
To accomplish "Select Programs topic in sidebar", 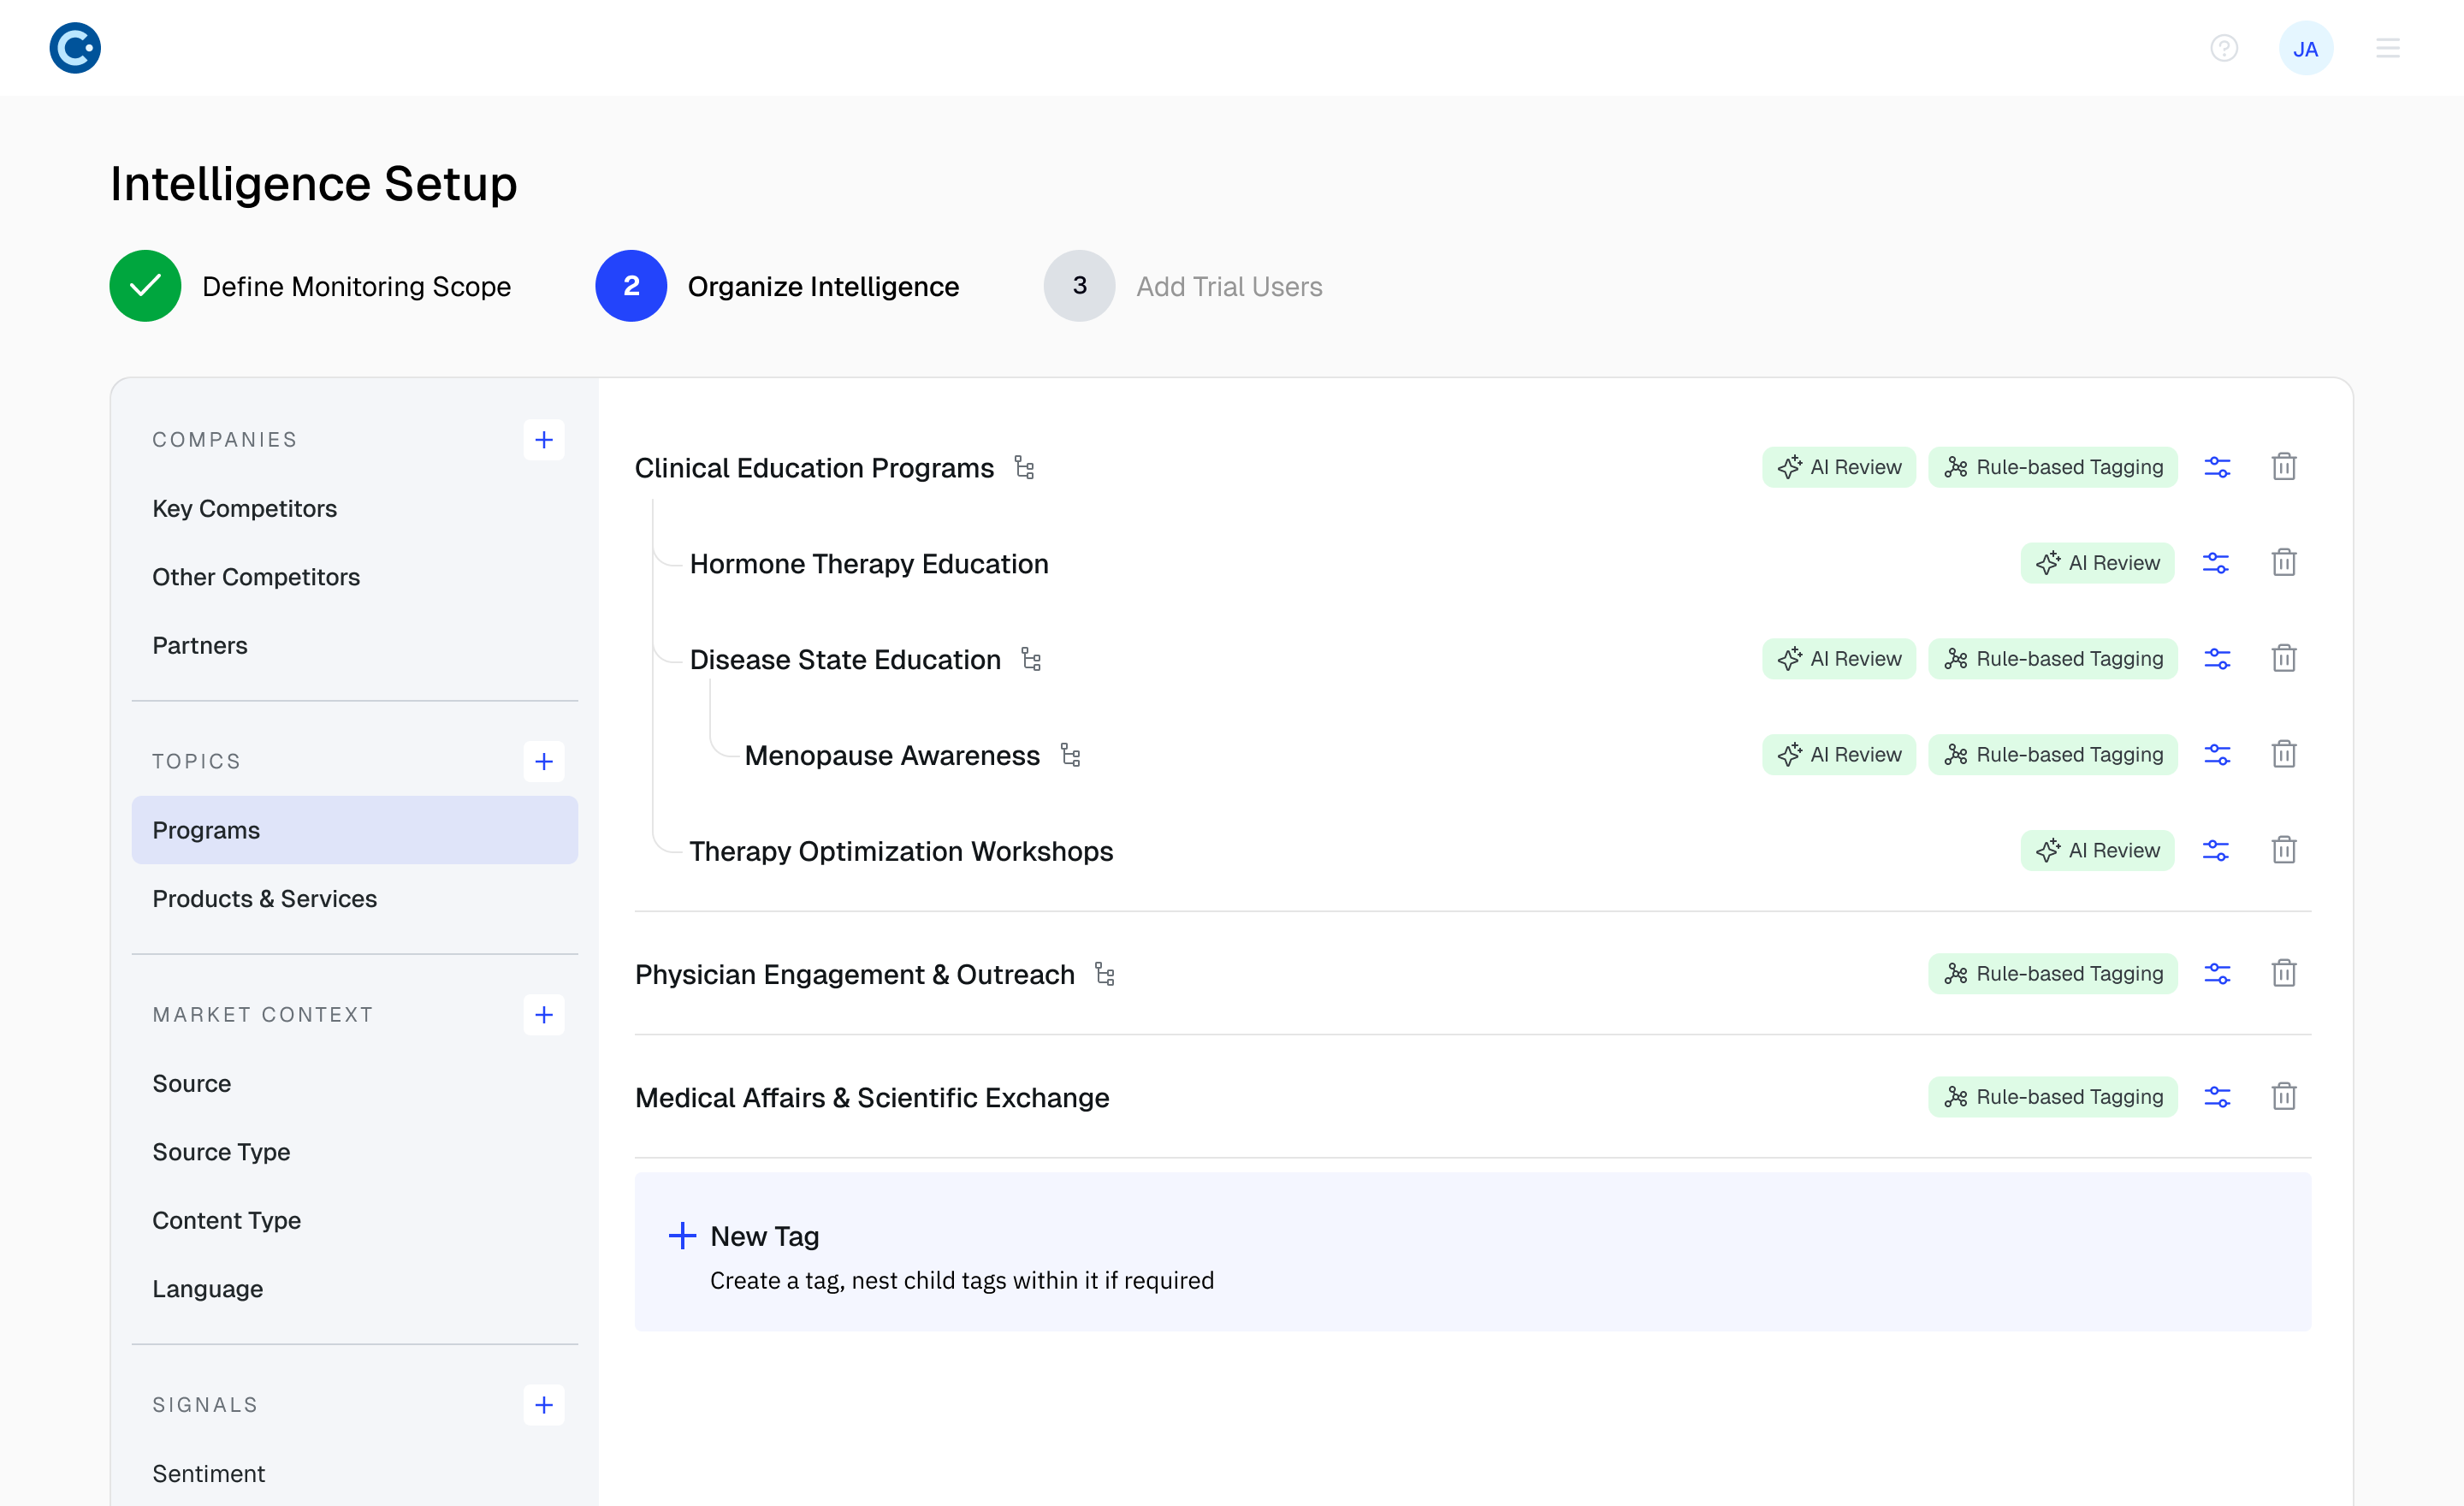I will pyautogui.click(x=355, y=831).
